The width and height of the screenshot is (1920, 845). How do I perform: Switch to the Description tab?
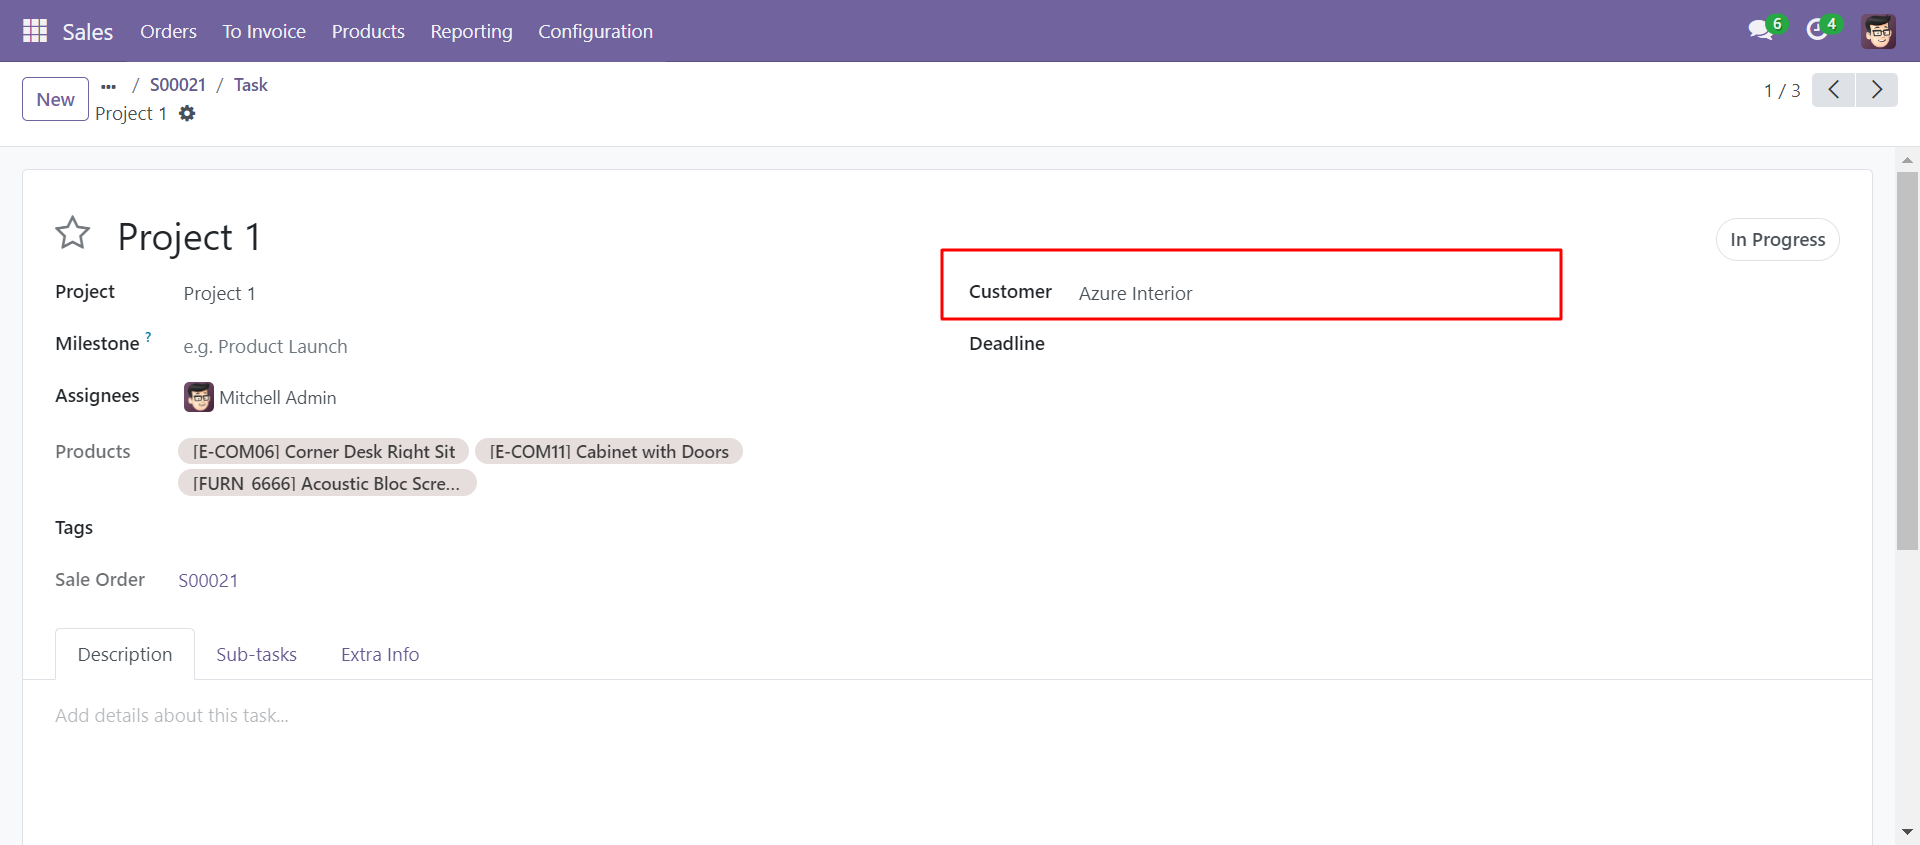click(x=125, y=654)
